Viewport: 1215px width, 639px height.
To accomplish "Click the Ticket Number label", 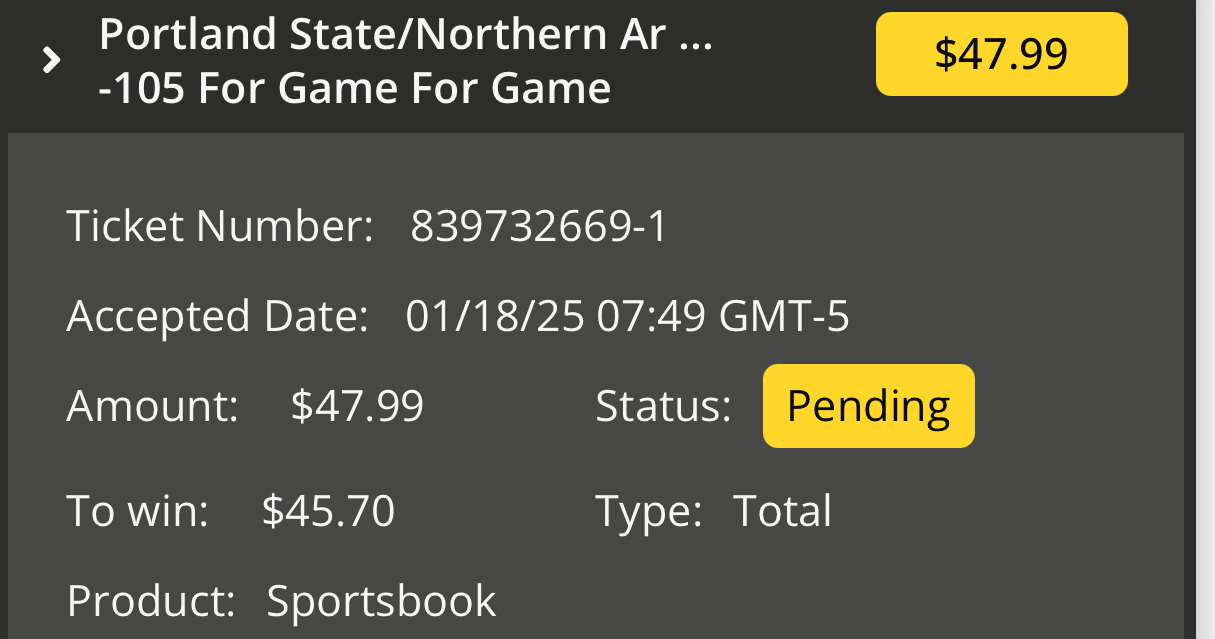I will coord(220,227).
